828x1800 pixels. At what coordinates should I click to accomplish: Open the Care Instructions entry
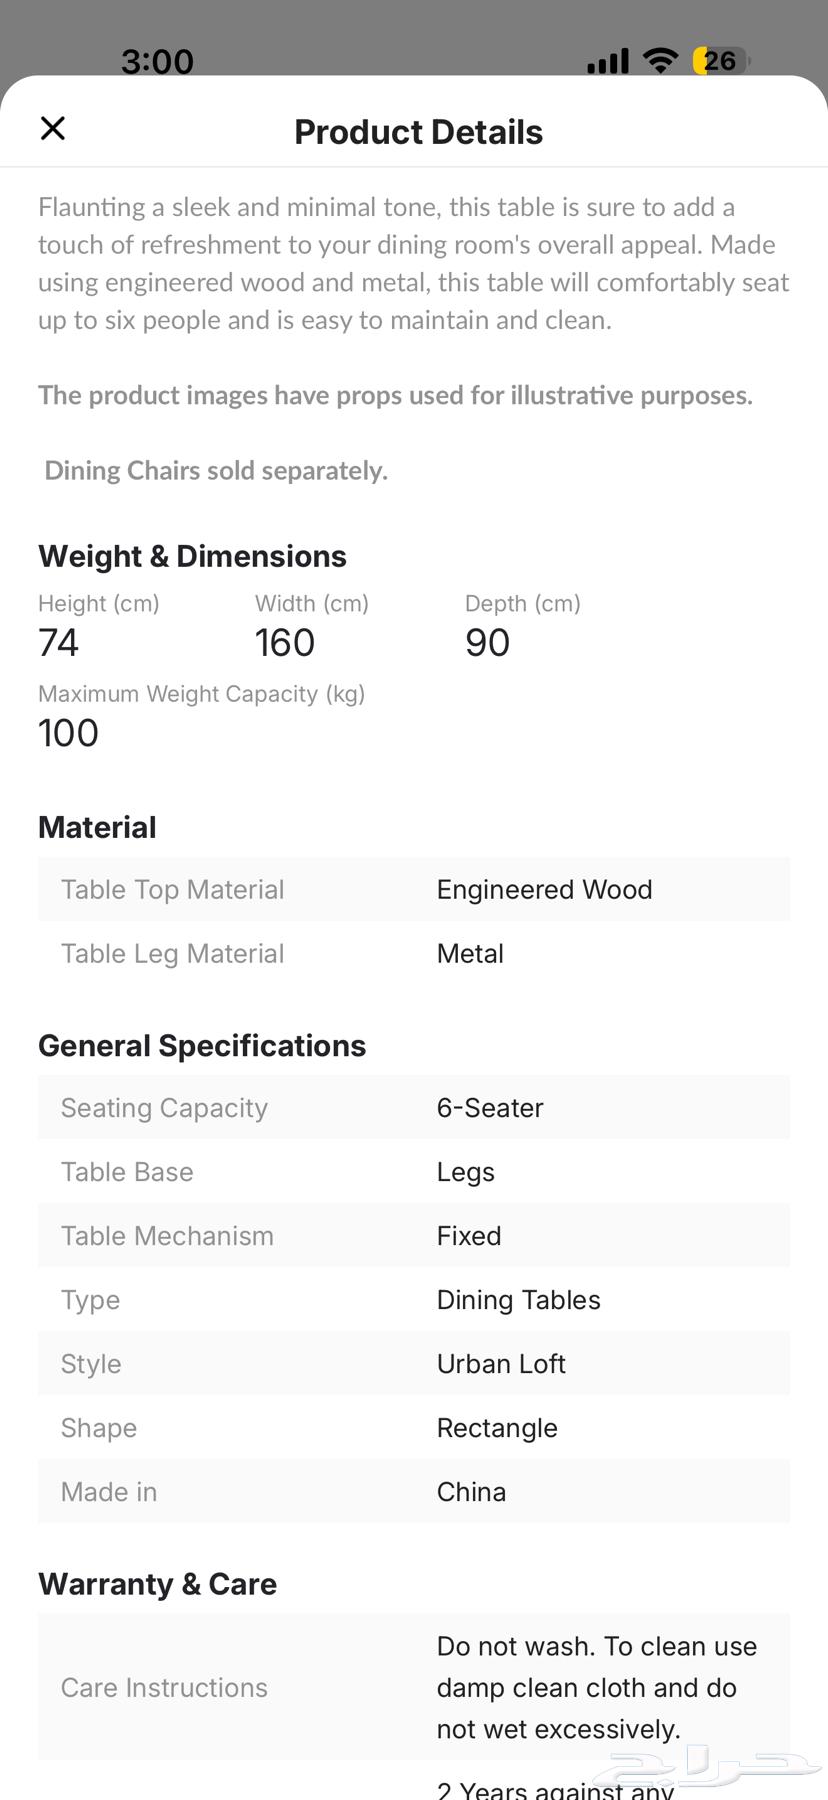click(x=414, y=1687)
